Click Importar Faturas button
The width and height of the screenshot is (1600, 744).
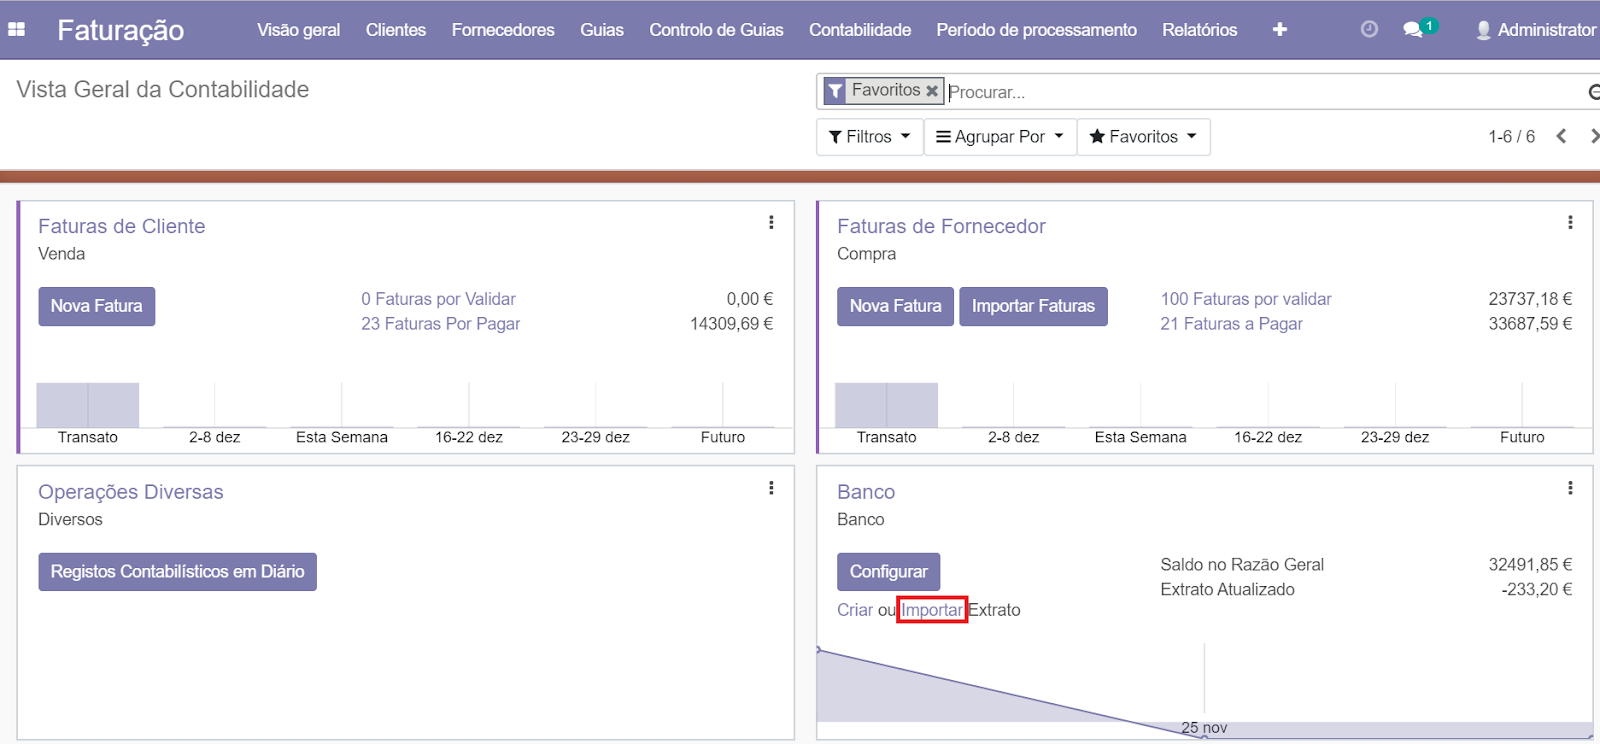[x=1033, y=306]
